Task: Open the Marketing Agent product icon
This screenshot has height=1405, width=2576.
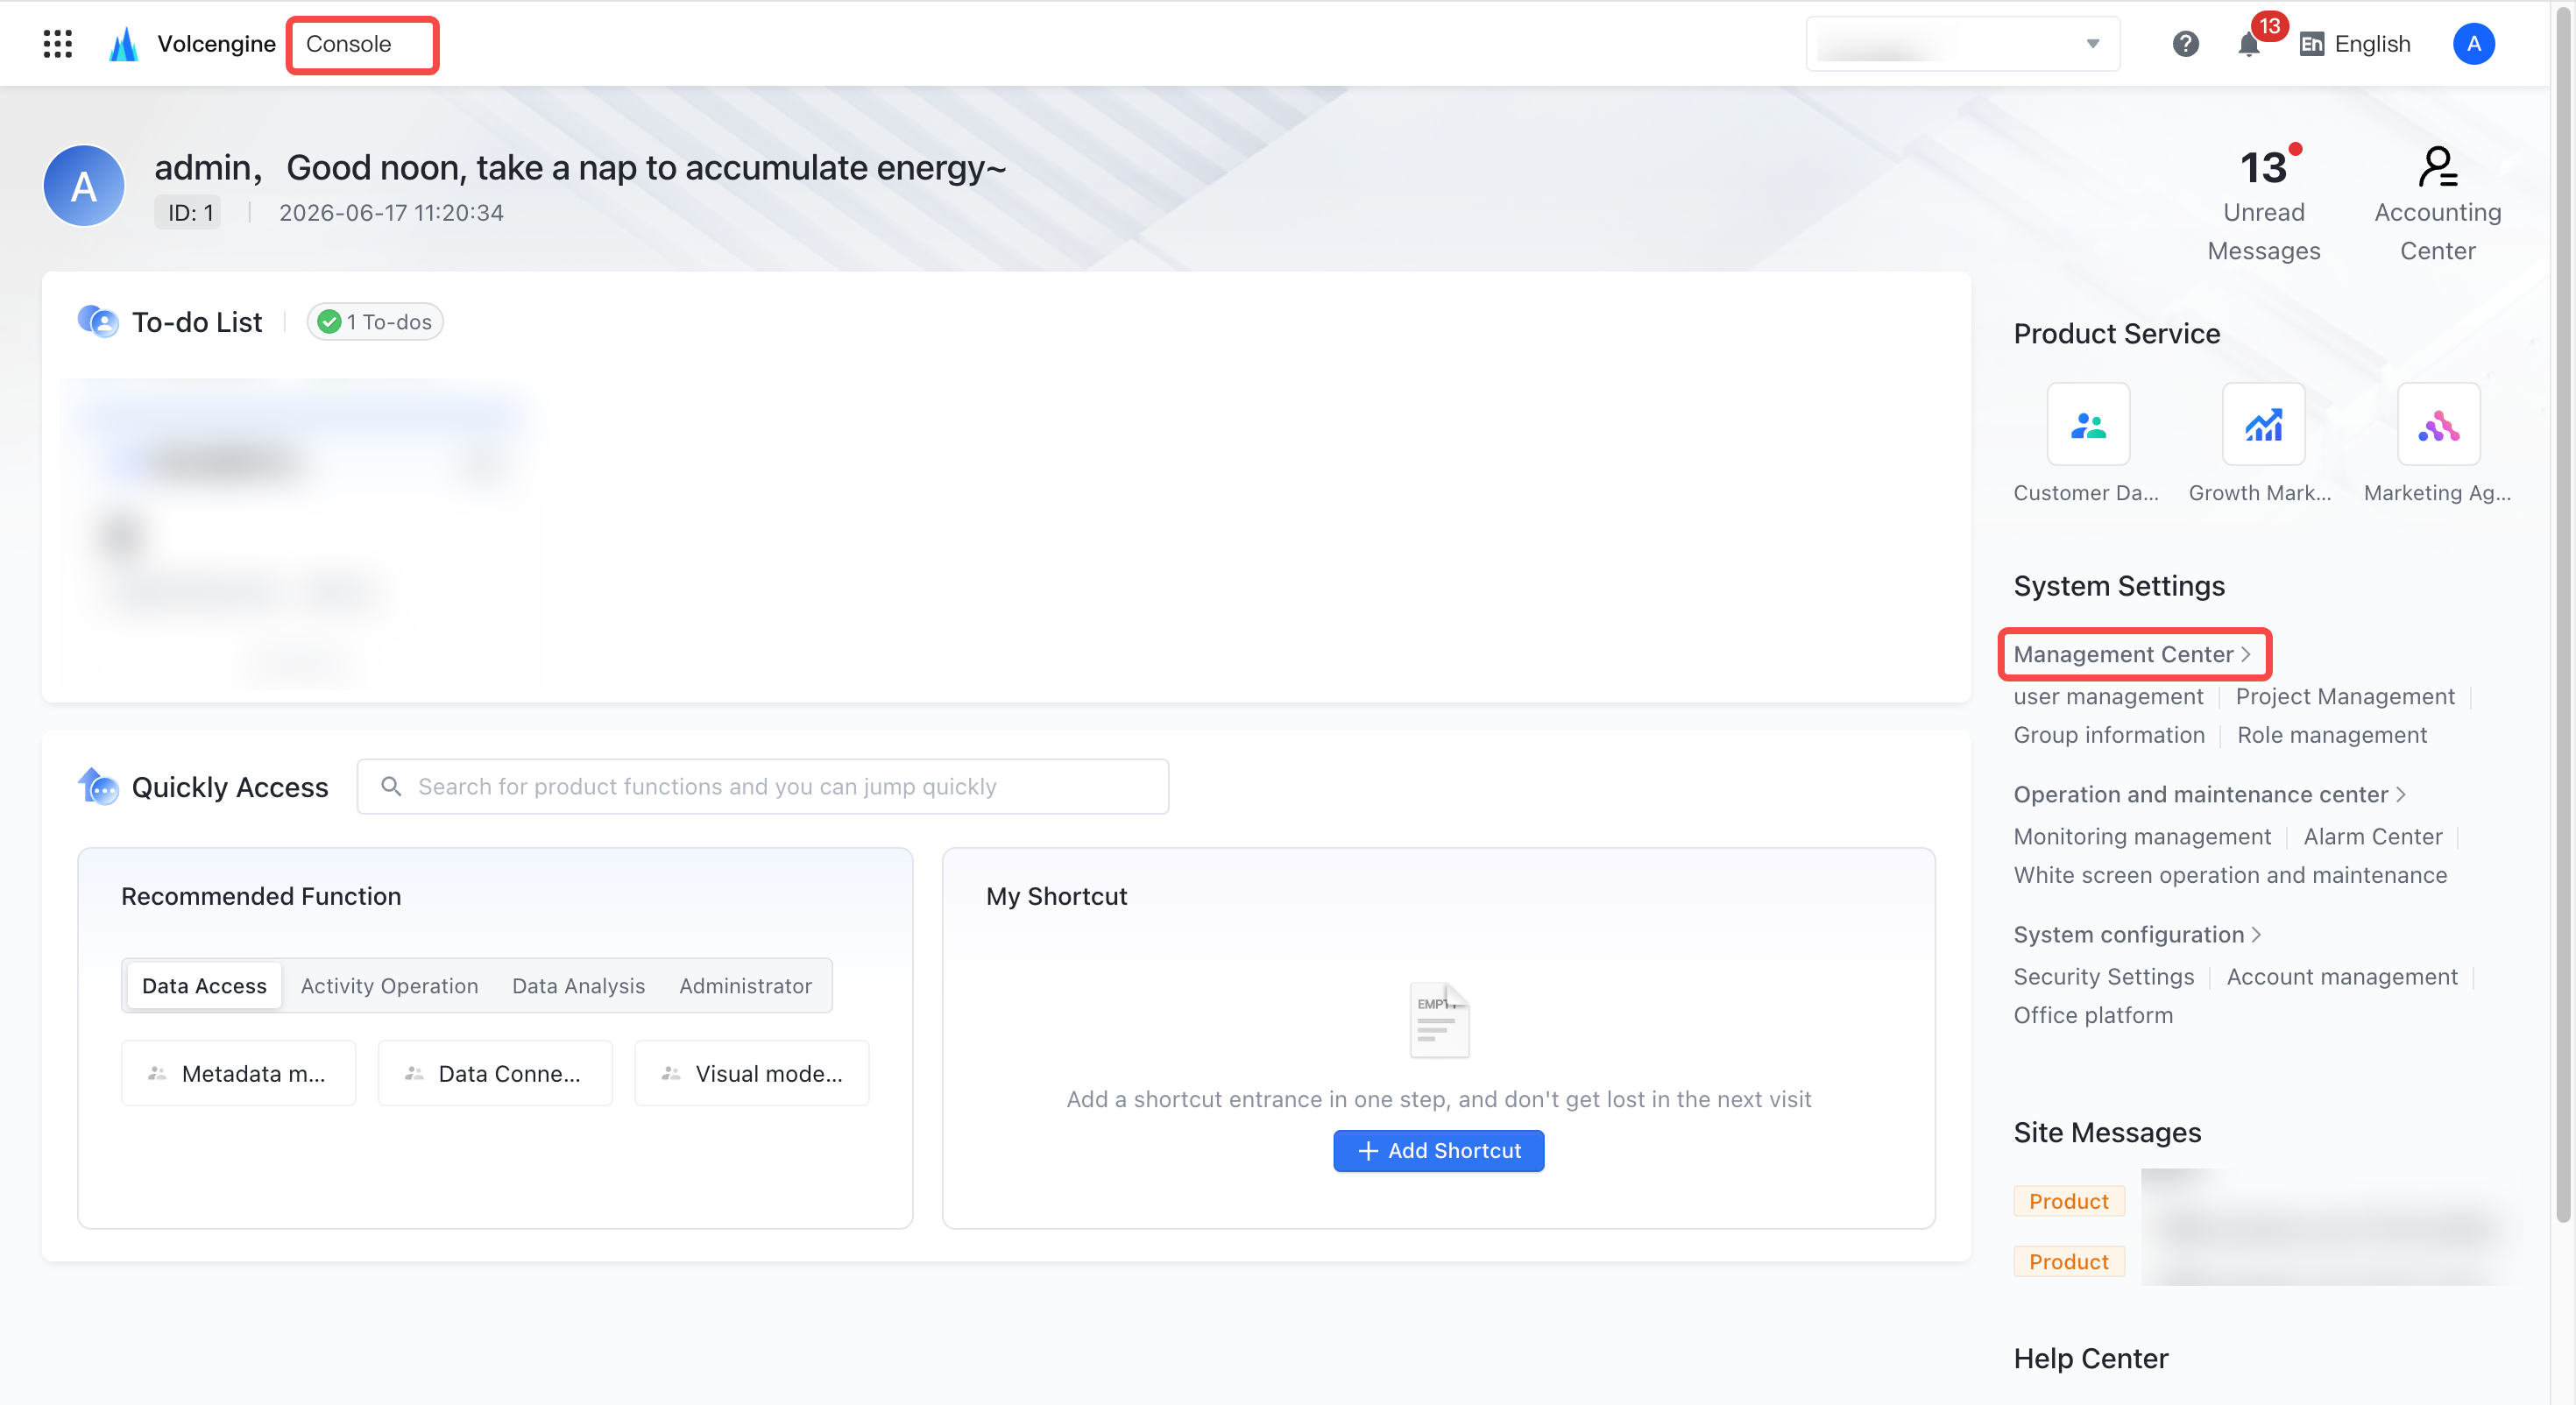Action: [x=2438, y=424]
